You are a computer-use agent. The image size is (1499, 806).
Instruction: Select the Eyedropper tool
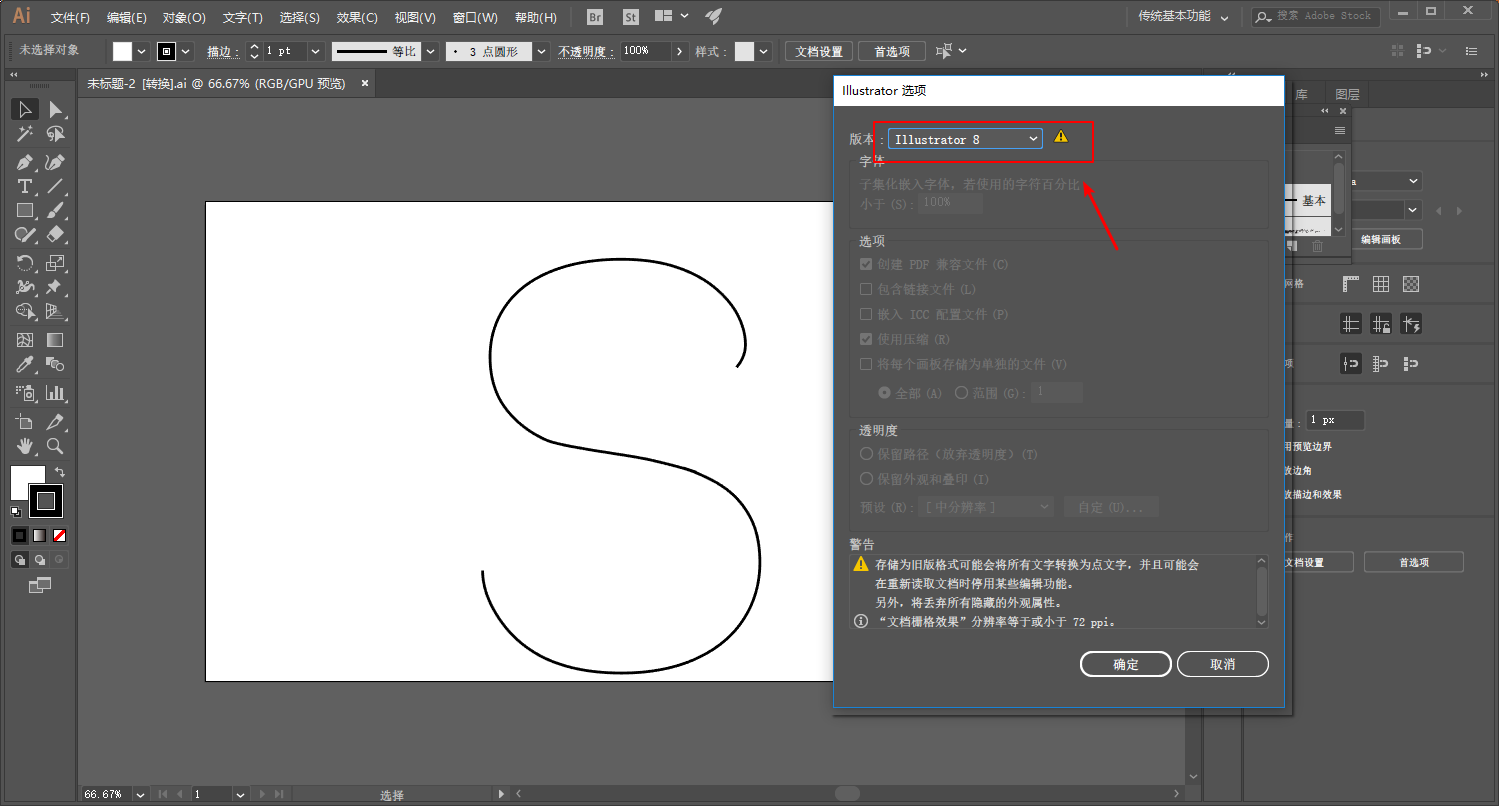[x=25, y=364]
